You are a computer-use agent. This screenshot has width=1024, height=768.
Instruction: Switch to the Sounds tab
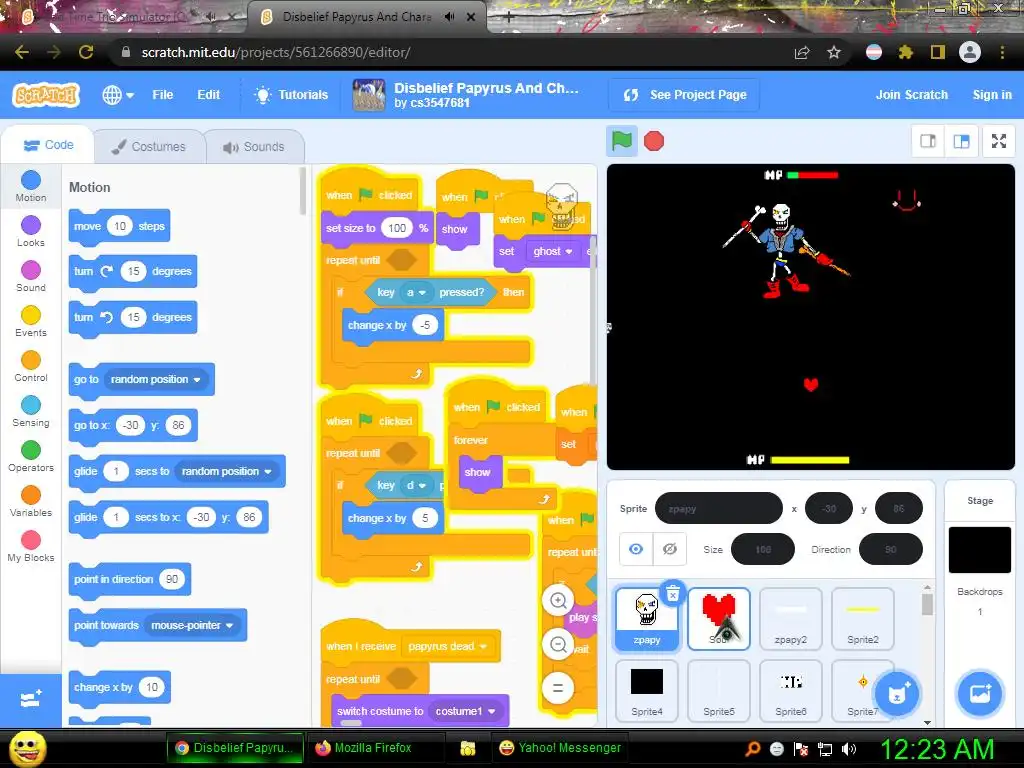[x=254, y=146]
